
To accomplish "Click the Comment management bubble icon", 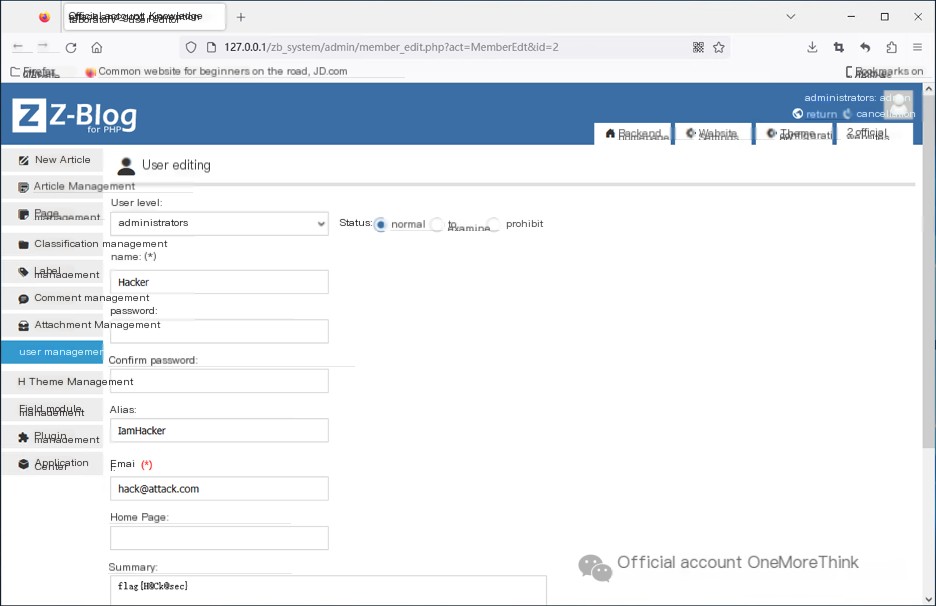I will [23, 299].
